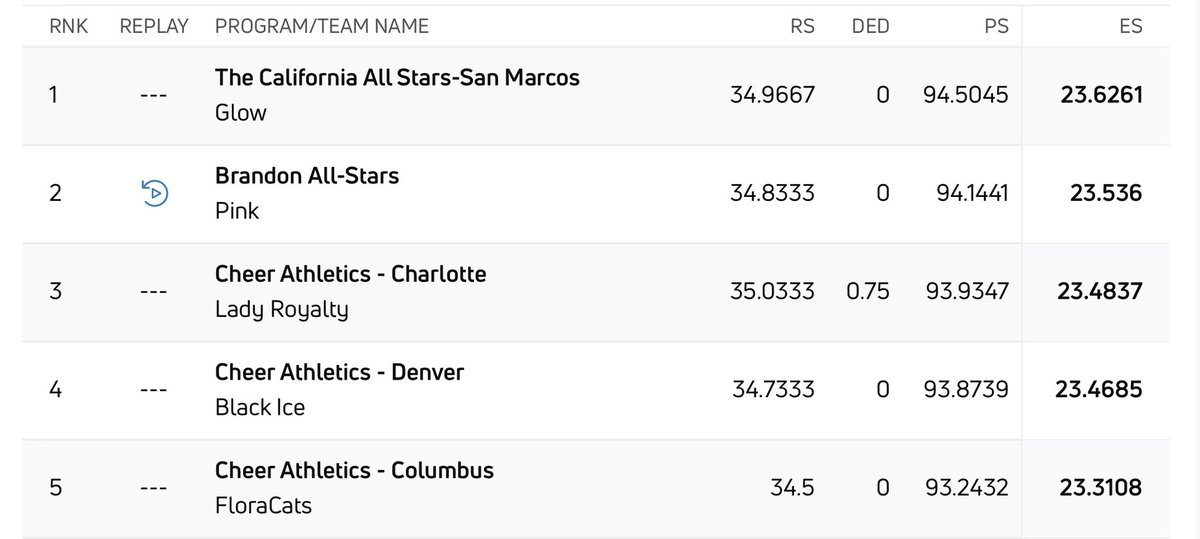Sort by the DED column header

[870, 27]
